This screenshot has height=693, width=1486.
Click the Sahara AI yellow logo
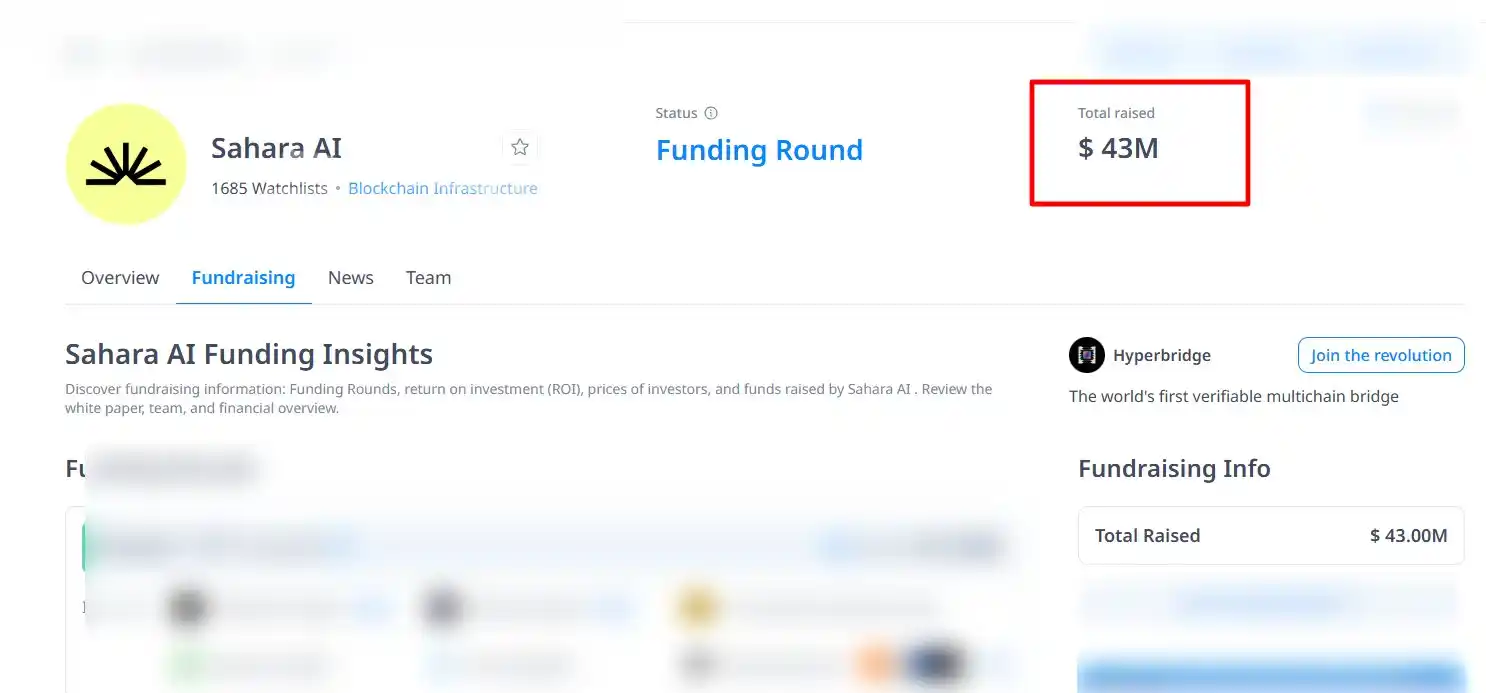[126, 164]
